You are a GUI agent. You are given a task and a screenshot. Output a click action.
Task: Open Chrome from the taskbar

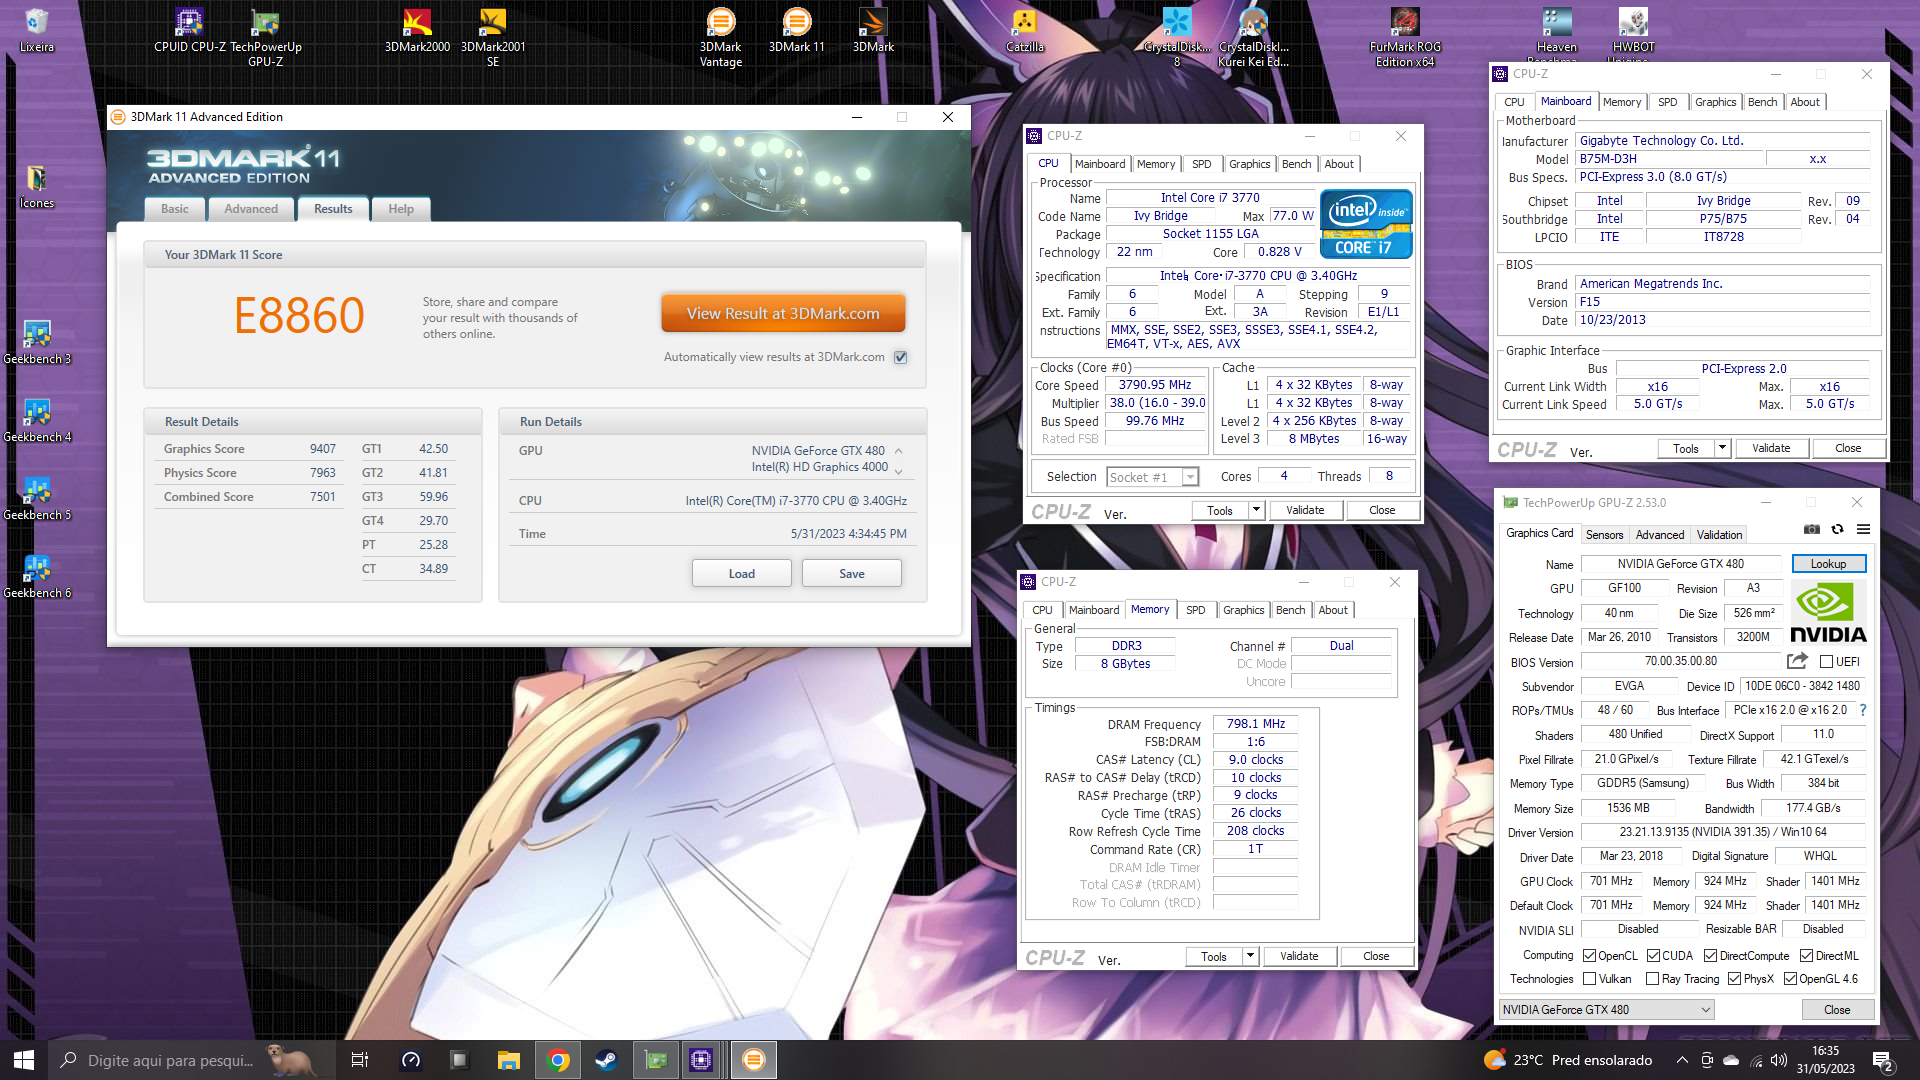coord(558,1060)
